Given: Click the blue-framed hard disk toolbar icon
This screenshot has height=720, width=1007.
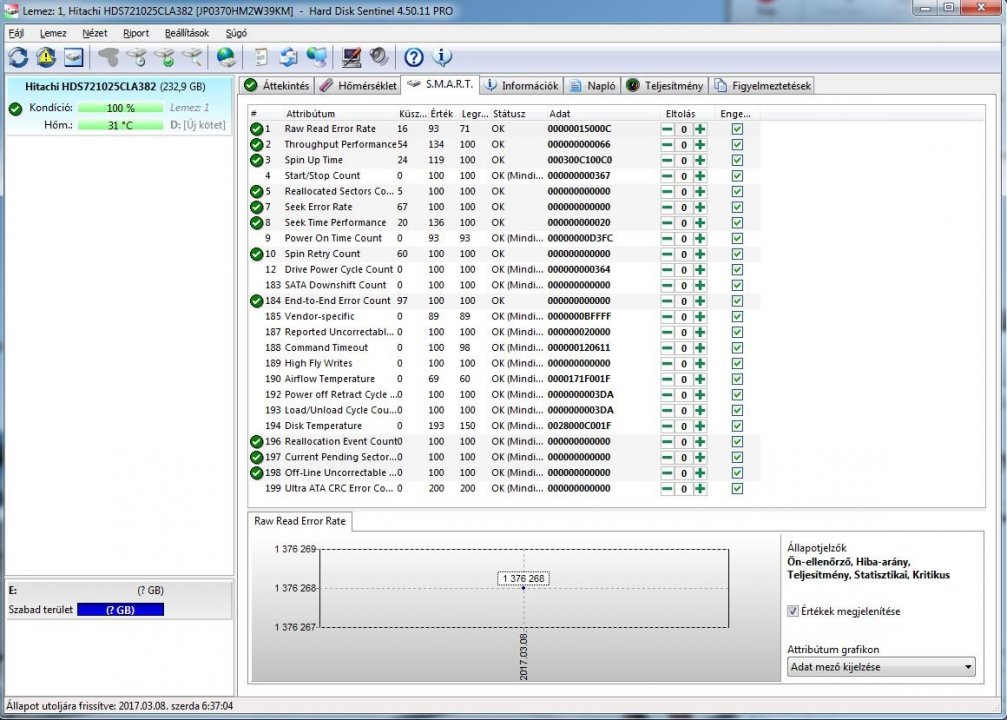Looking at the screenshot, I should (x=73, y=58).
